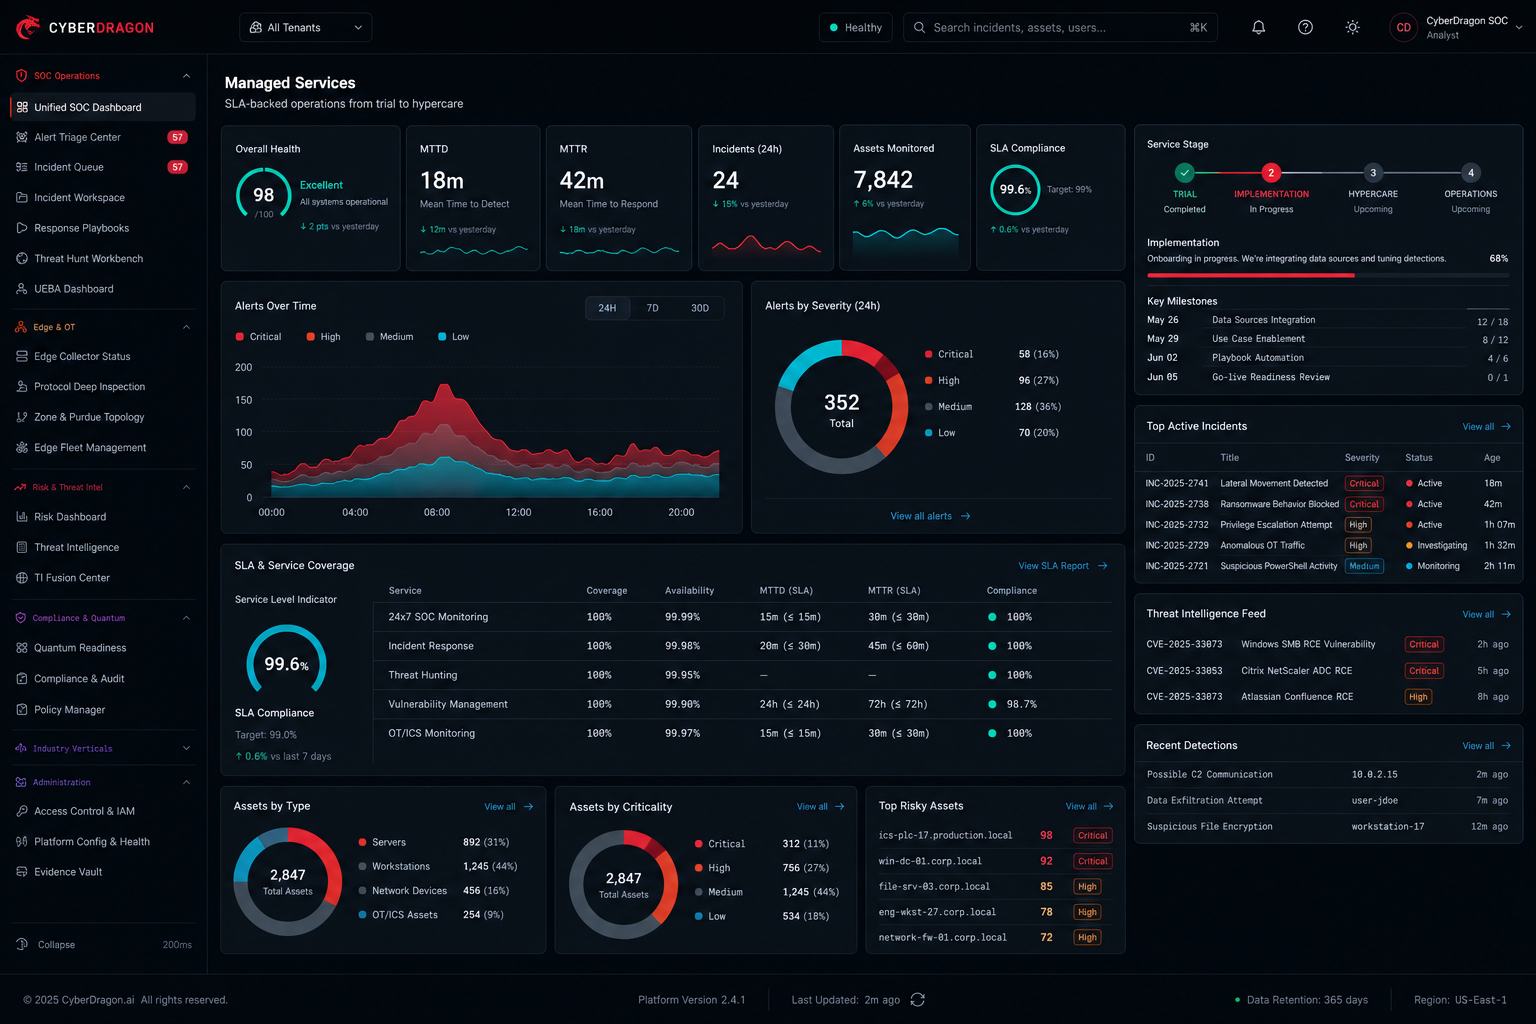This screenshot has height=1024, width=1536.
Task: Select risky asset ics-plc-17.production.local
Action: pos(995,835)
